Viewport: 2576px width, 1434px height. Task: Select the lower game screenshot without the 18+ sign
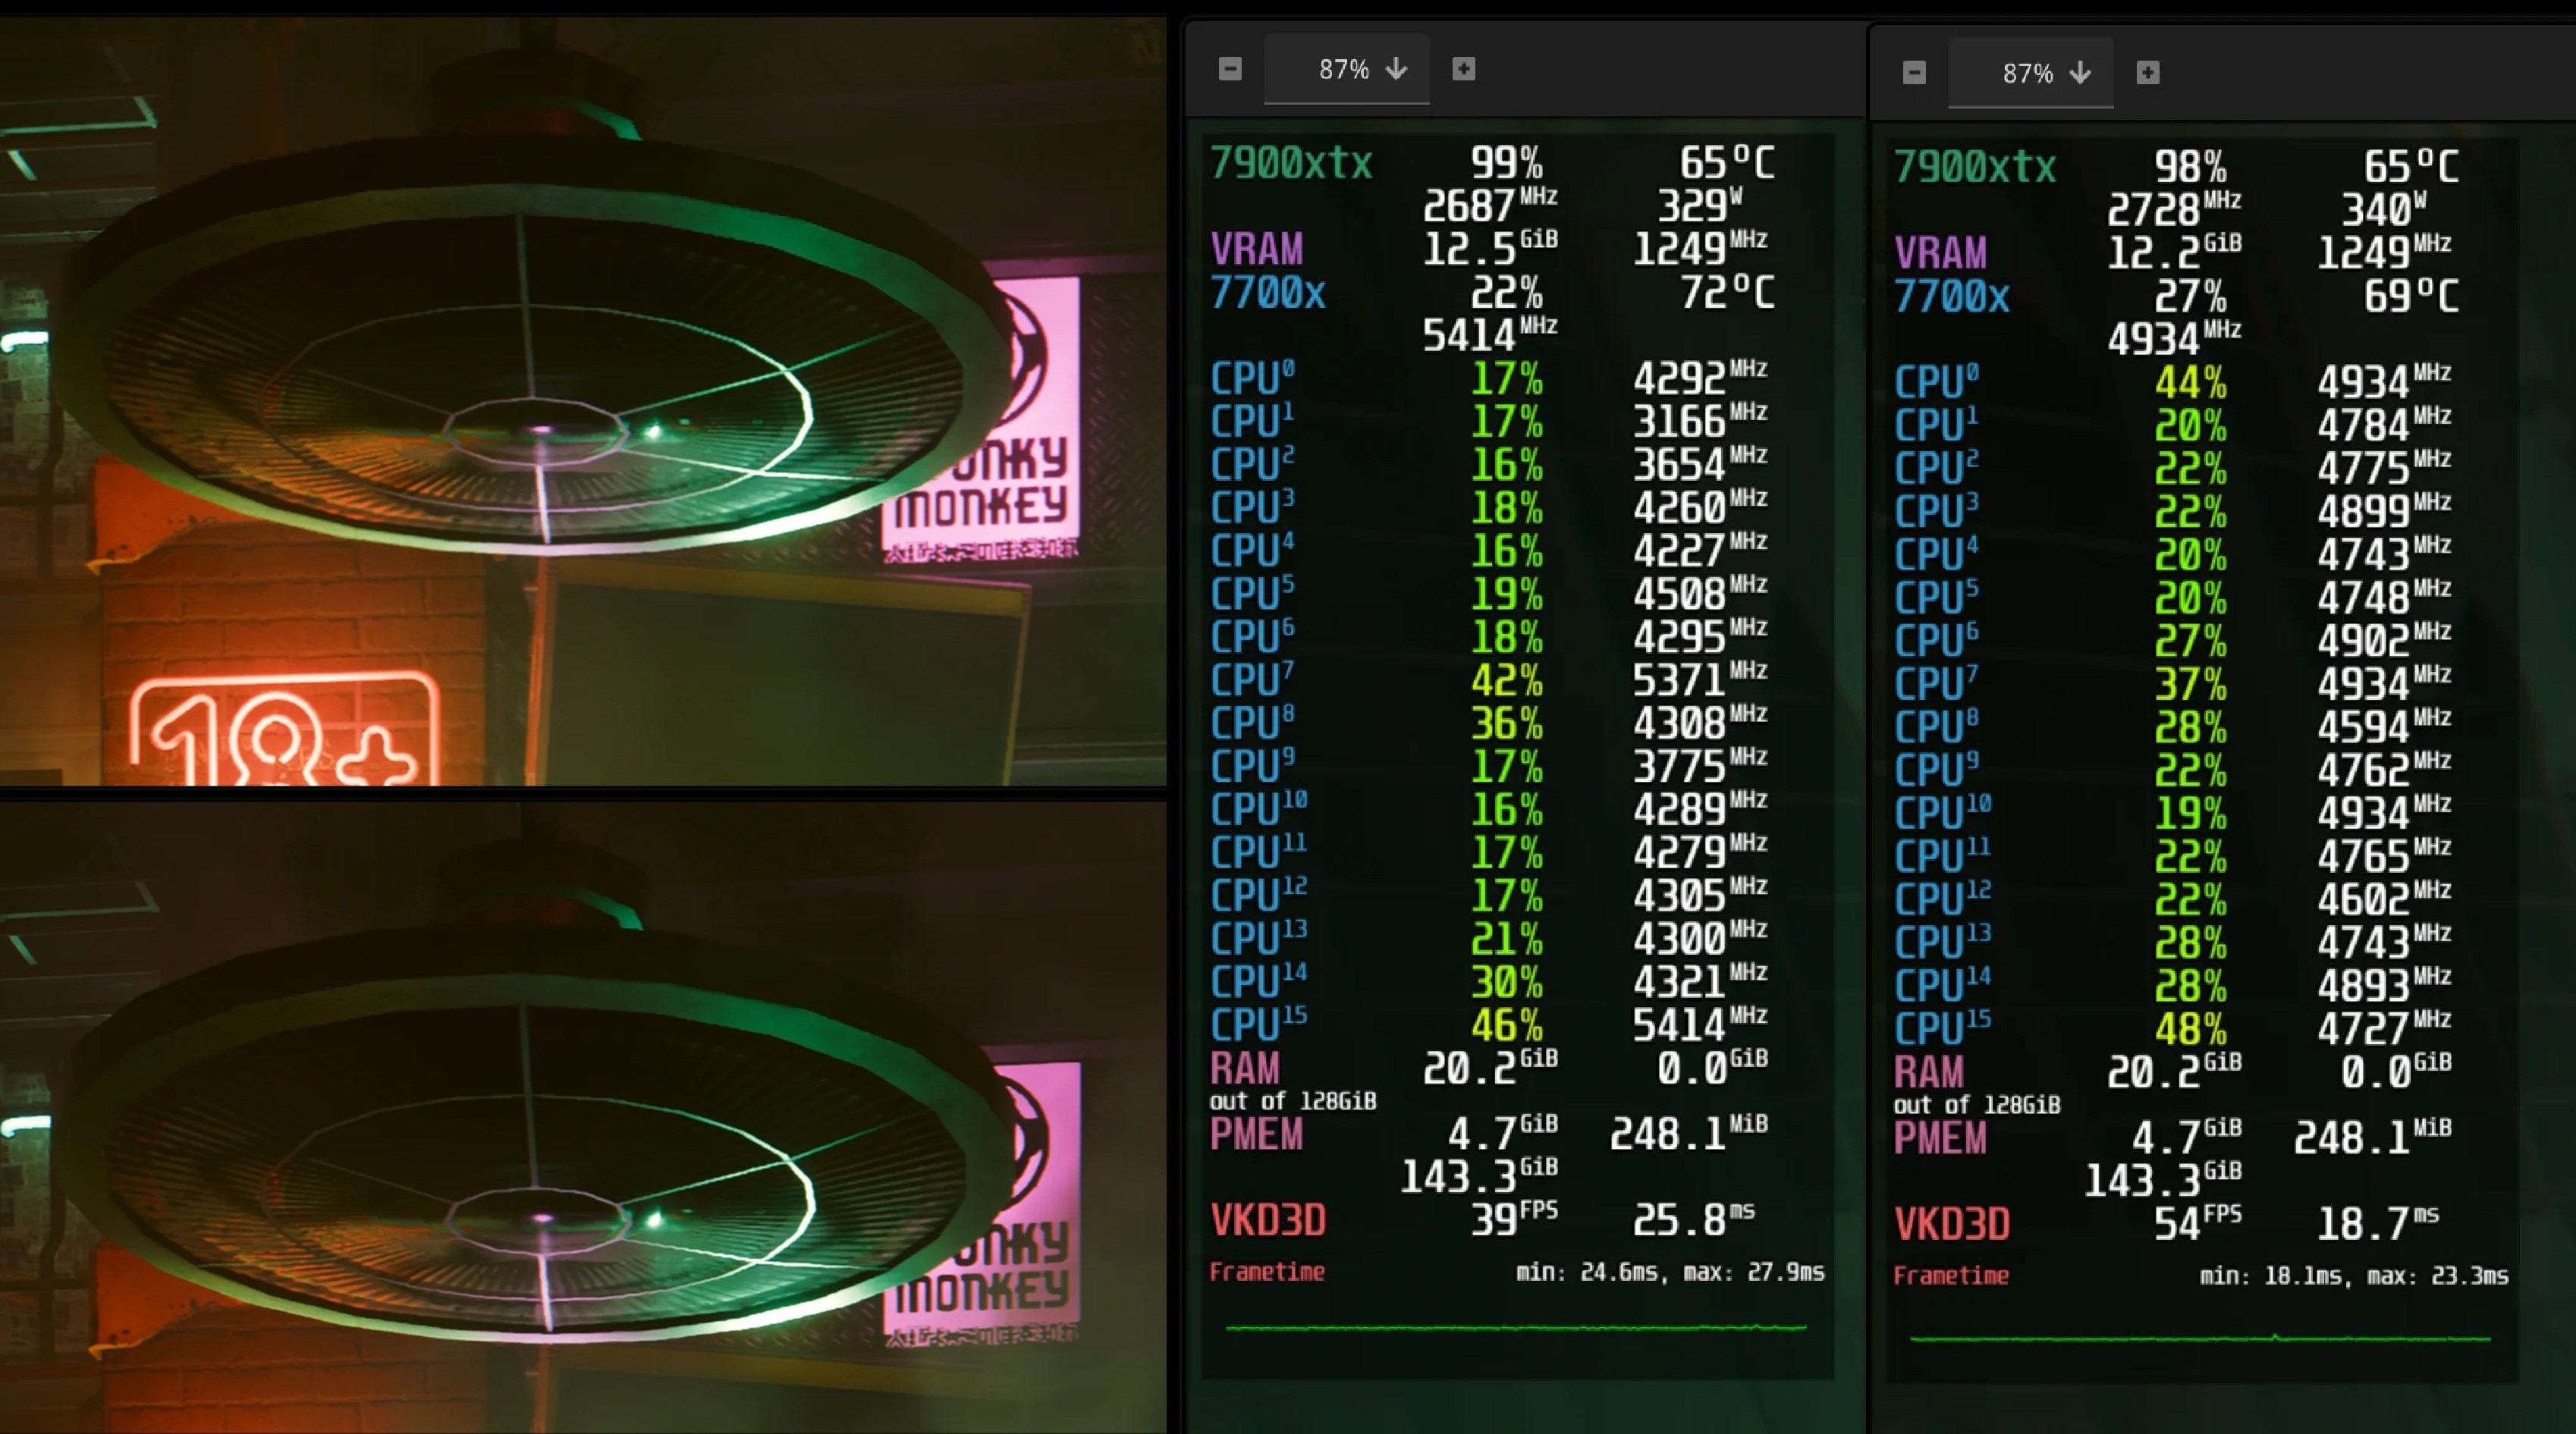[583, 1117]
